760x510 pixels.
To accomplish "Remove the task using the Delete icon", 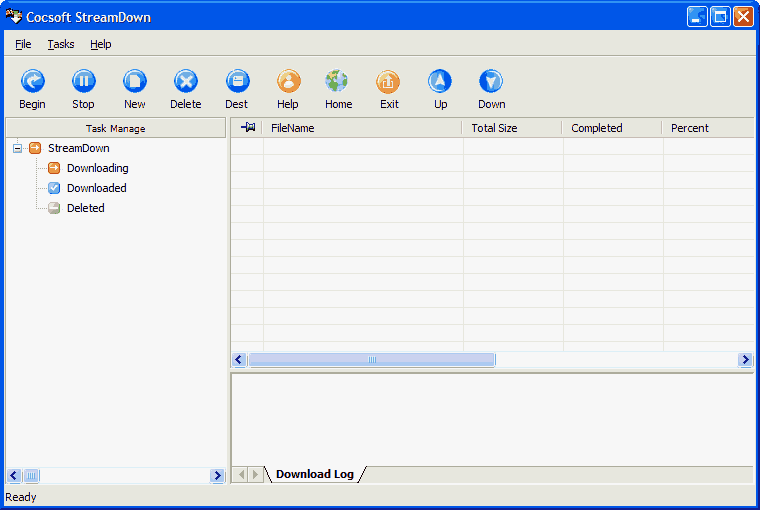I will click(x=186, y=81).
